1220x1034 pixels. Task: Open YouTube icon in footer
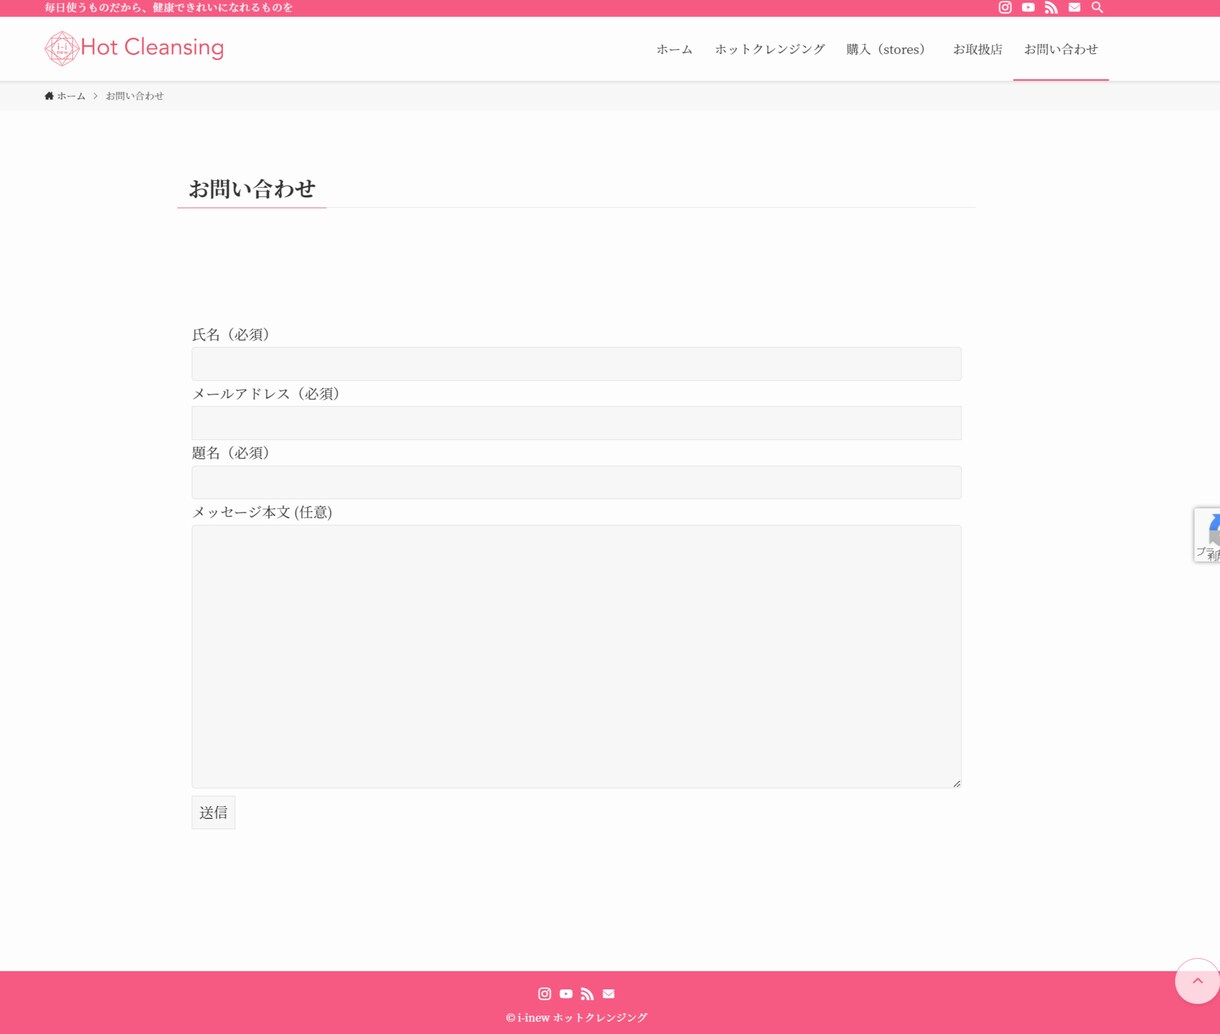pos(566,994)
